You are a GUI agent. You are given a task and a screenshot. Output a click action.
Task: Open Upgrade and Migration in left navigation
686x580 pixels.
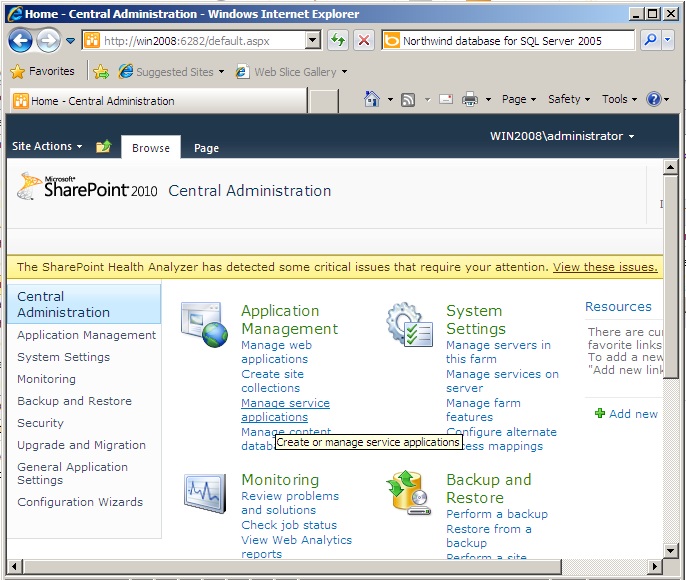click(x=81, y=445)
